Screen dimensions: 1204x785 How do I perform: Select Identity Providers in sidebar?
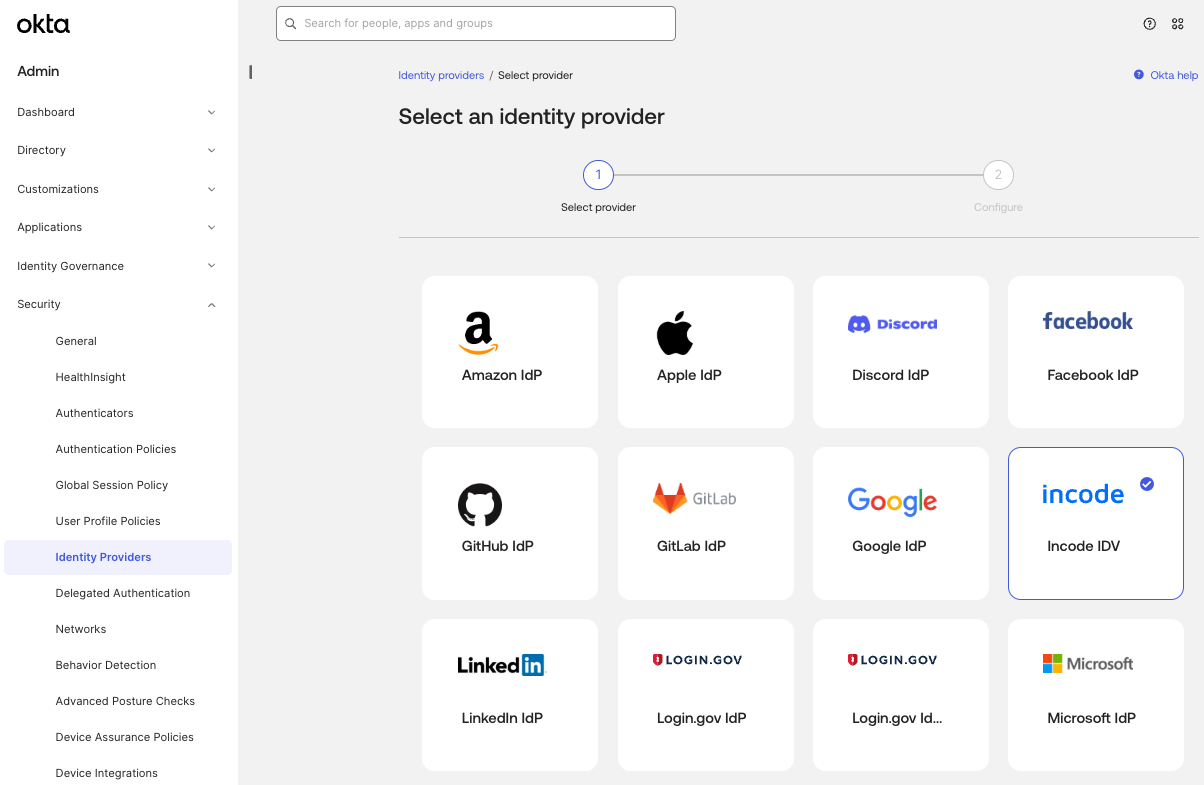118,557
